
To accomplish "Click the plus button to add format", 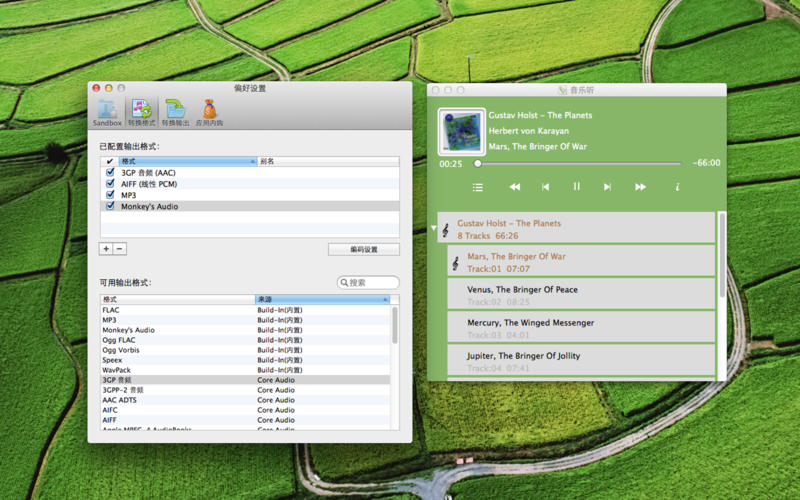I will 106,248.
